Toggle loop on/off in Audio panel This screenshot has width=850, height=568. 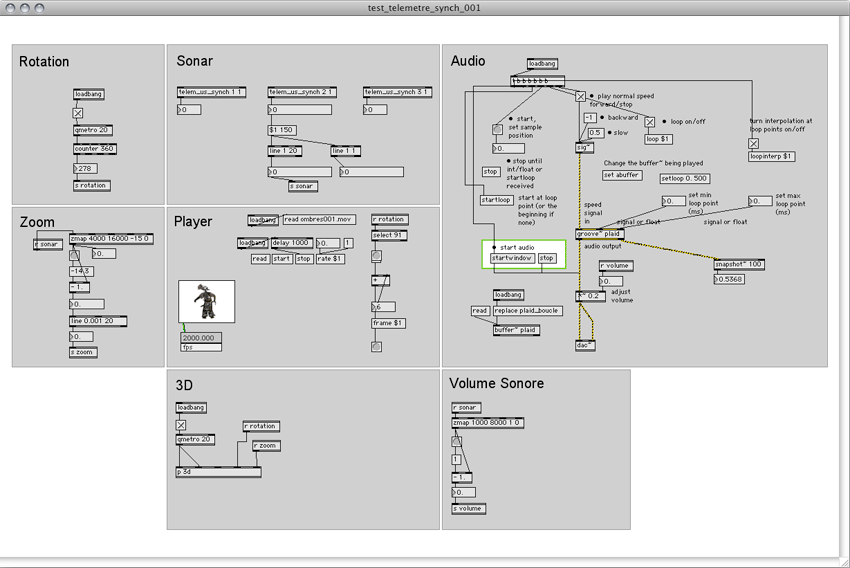(649, 122)
